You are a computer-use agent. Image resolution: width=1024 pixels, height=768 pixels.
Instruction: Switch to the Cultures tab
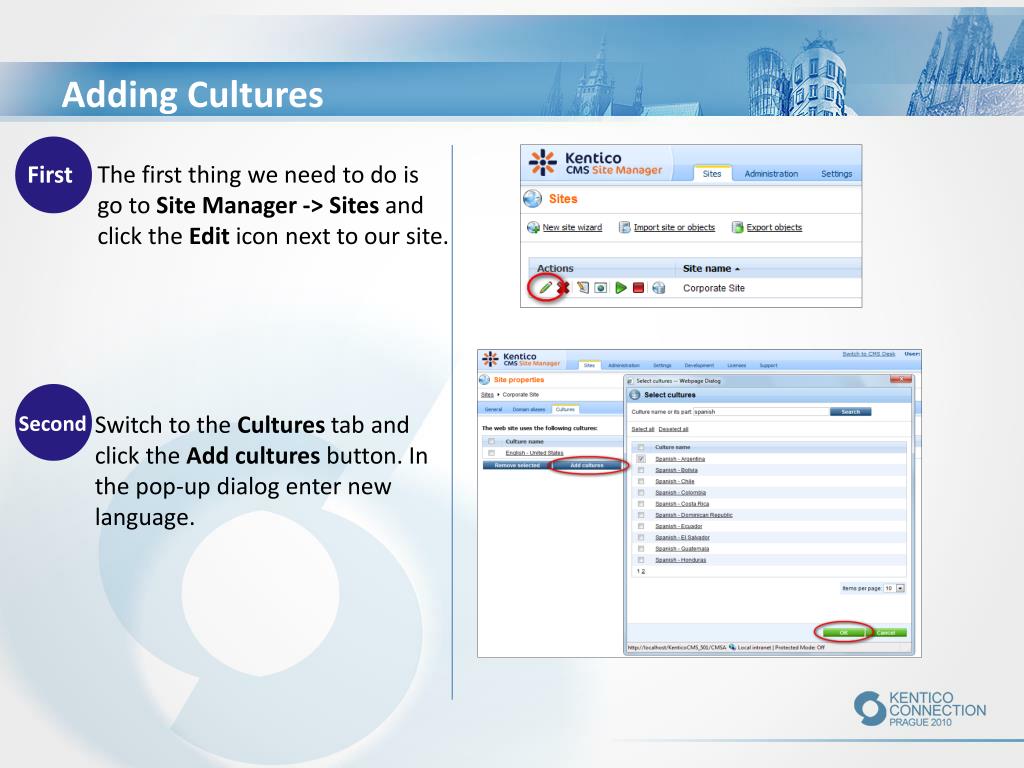click(565, 409)
